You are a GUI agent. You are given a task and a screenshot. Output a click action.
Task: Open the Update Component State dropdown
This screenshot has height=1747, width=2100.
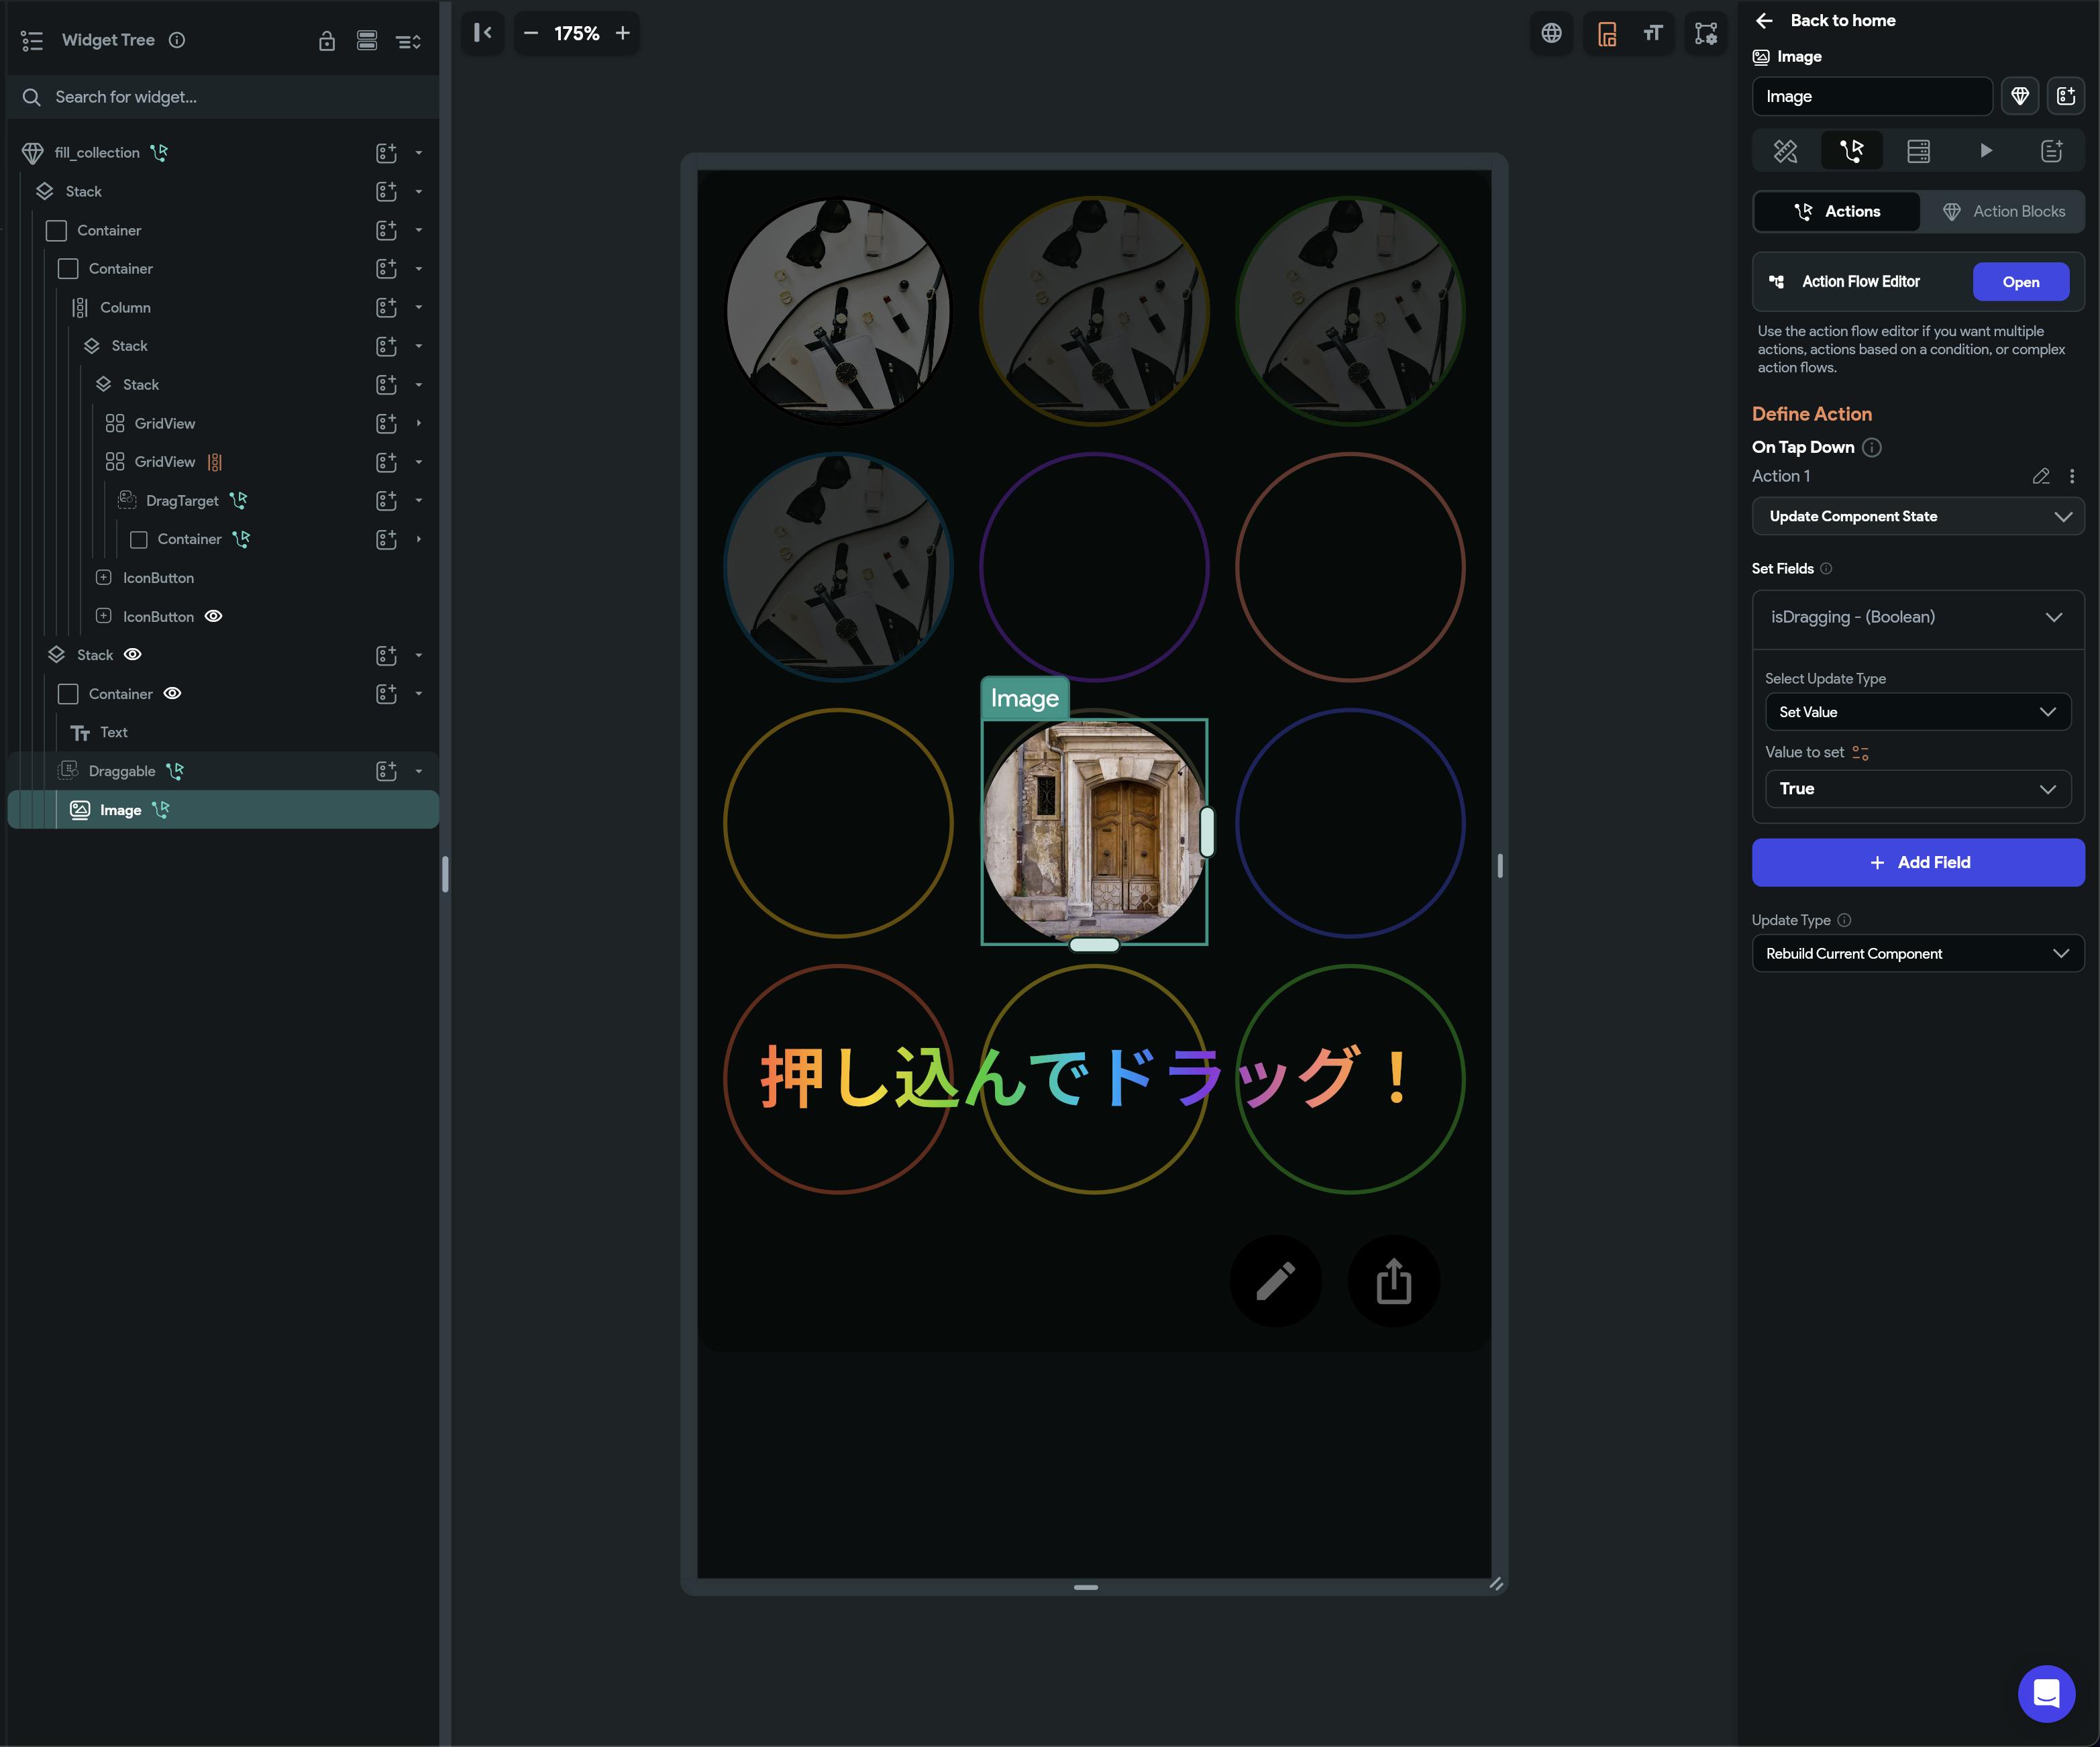tap(1917, 516)
